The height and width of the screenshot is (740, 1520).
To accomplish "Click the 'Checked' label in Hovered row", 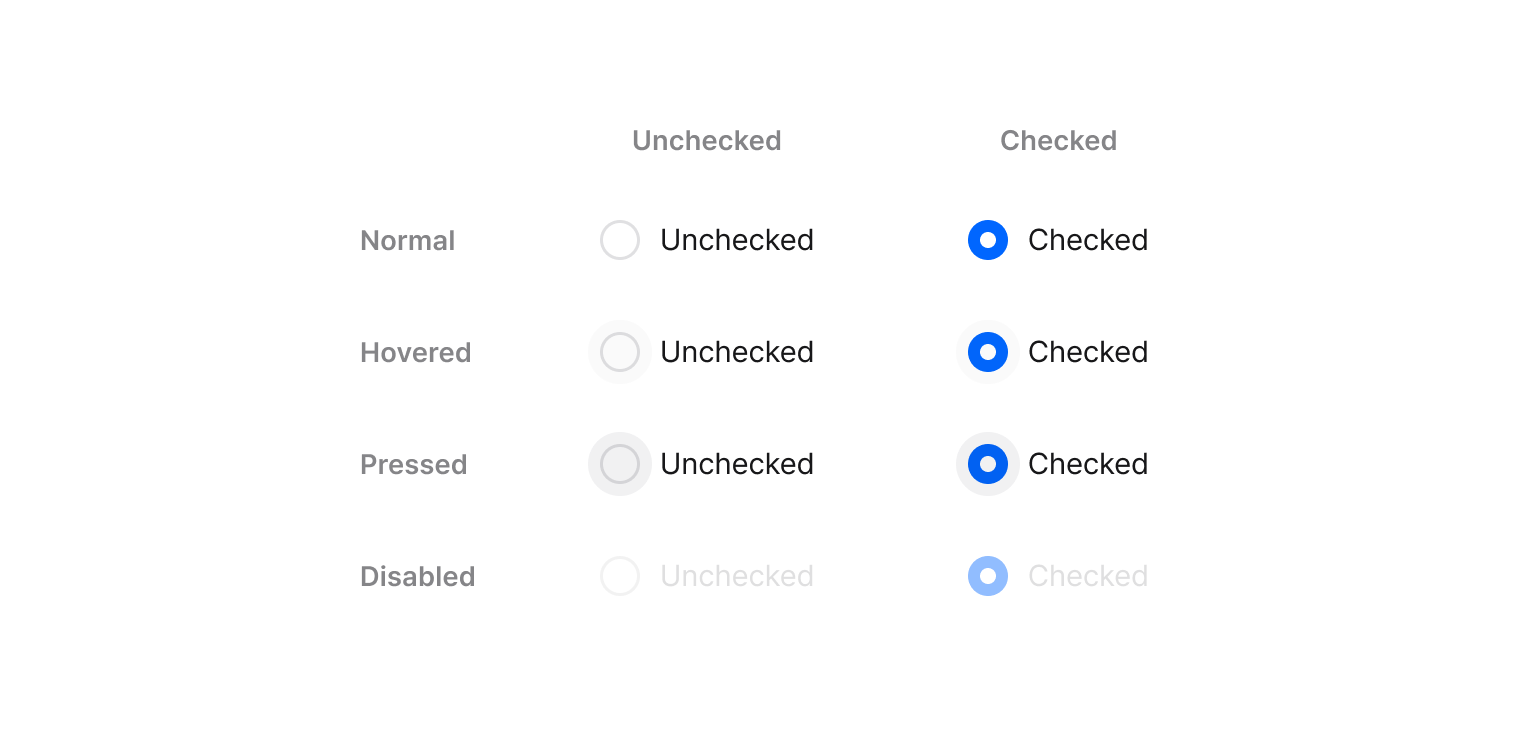I will click(x=1088, y=352).
